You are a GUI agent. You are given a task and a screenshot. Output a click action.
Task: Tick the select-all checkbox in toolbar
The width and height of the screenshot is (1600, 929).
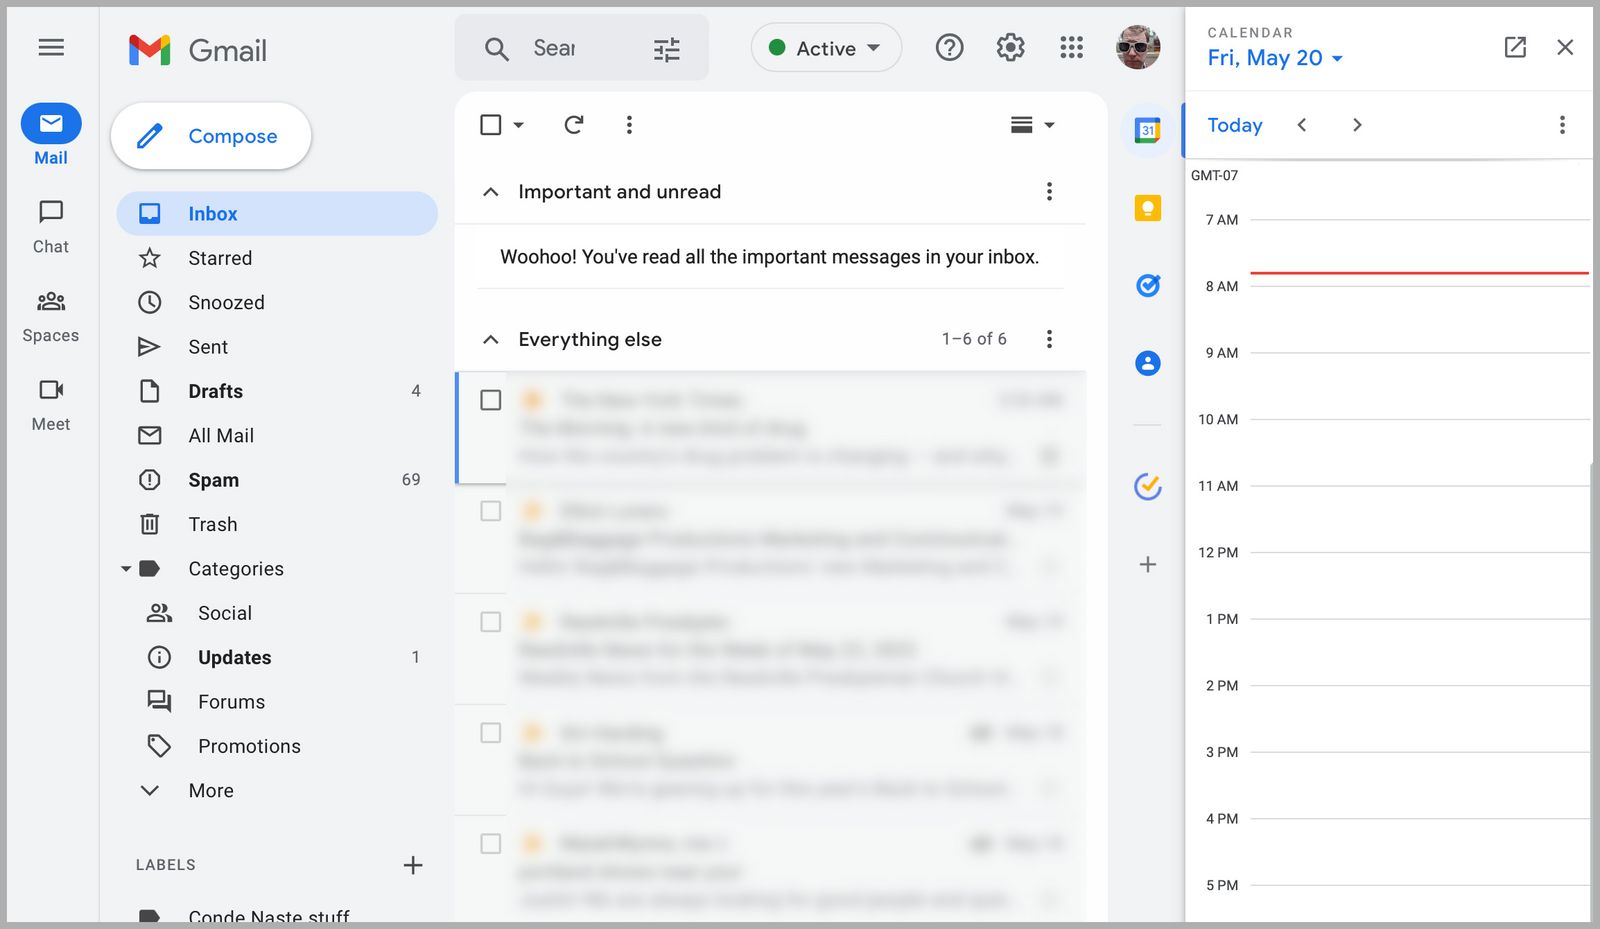point(491,125)
